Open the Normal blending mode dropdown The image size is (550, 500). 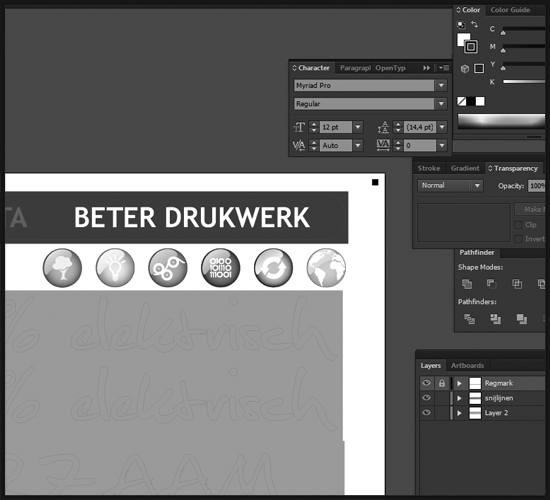click(450, 185)
